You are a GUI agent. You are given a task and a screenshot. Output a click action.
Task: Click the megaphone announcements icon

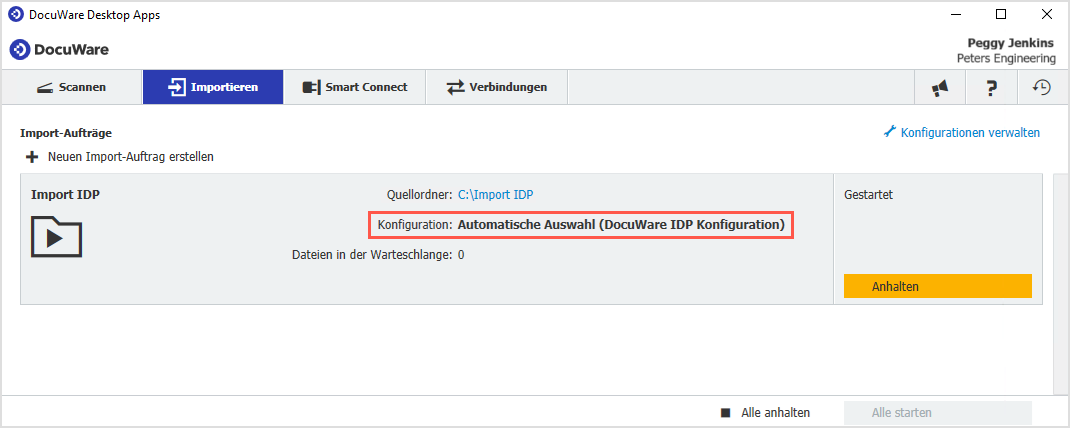coord(940,87)
